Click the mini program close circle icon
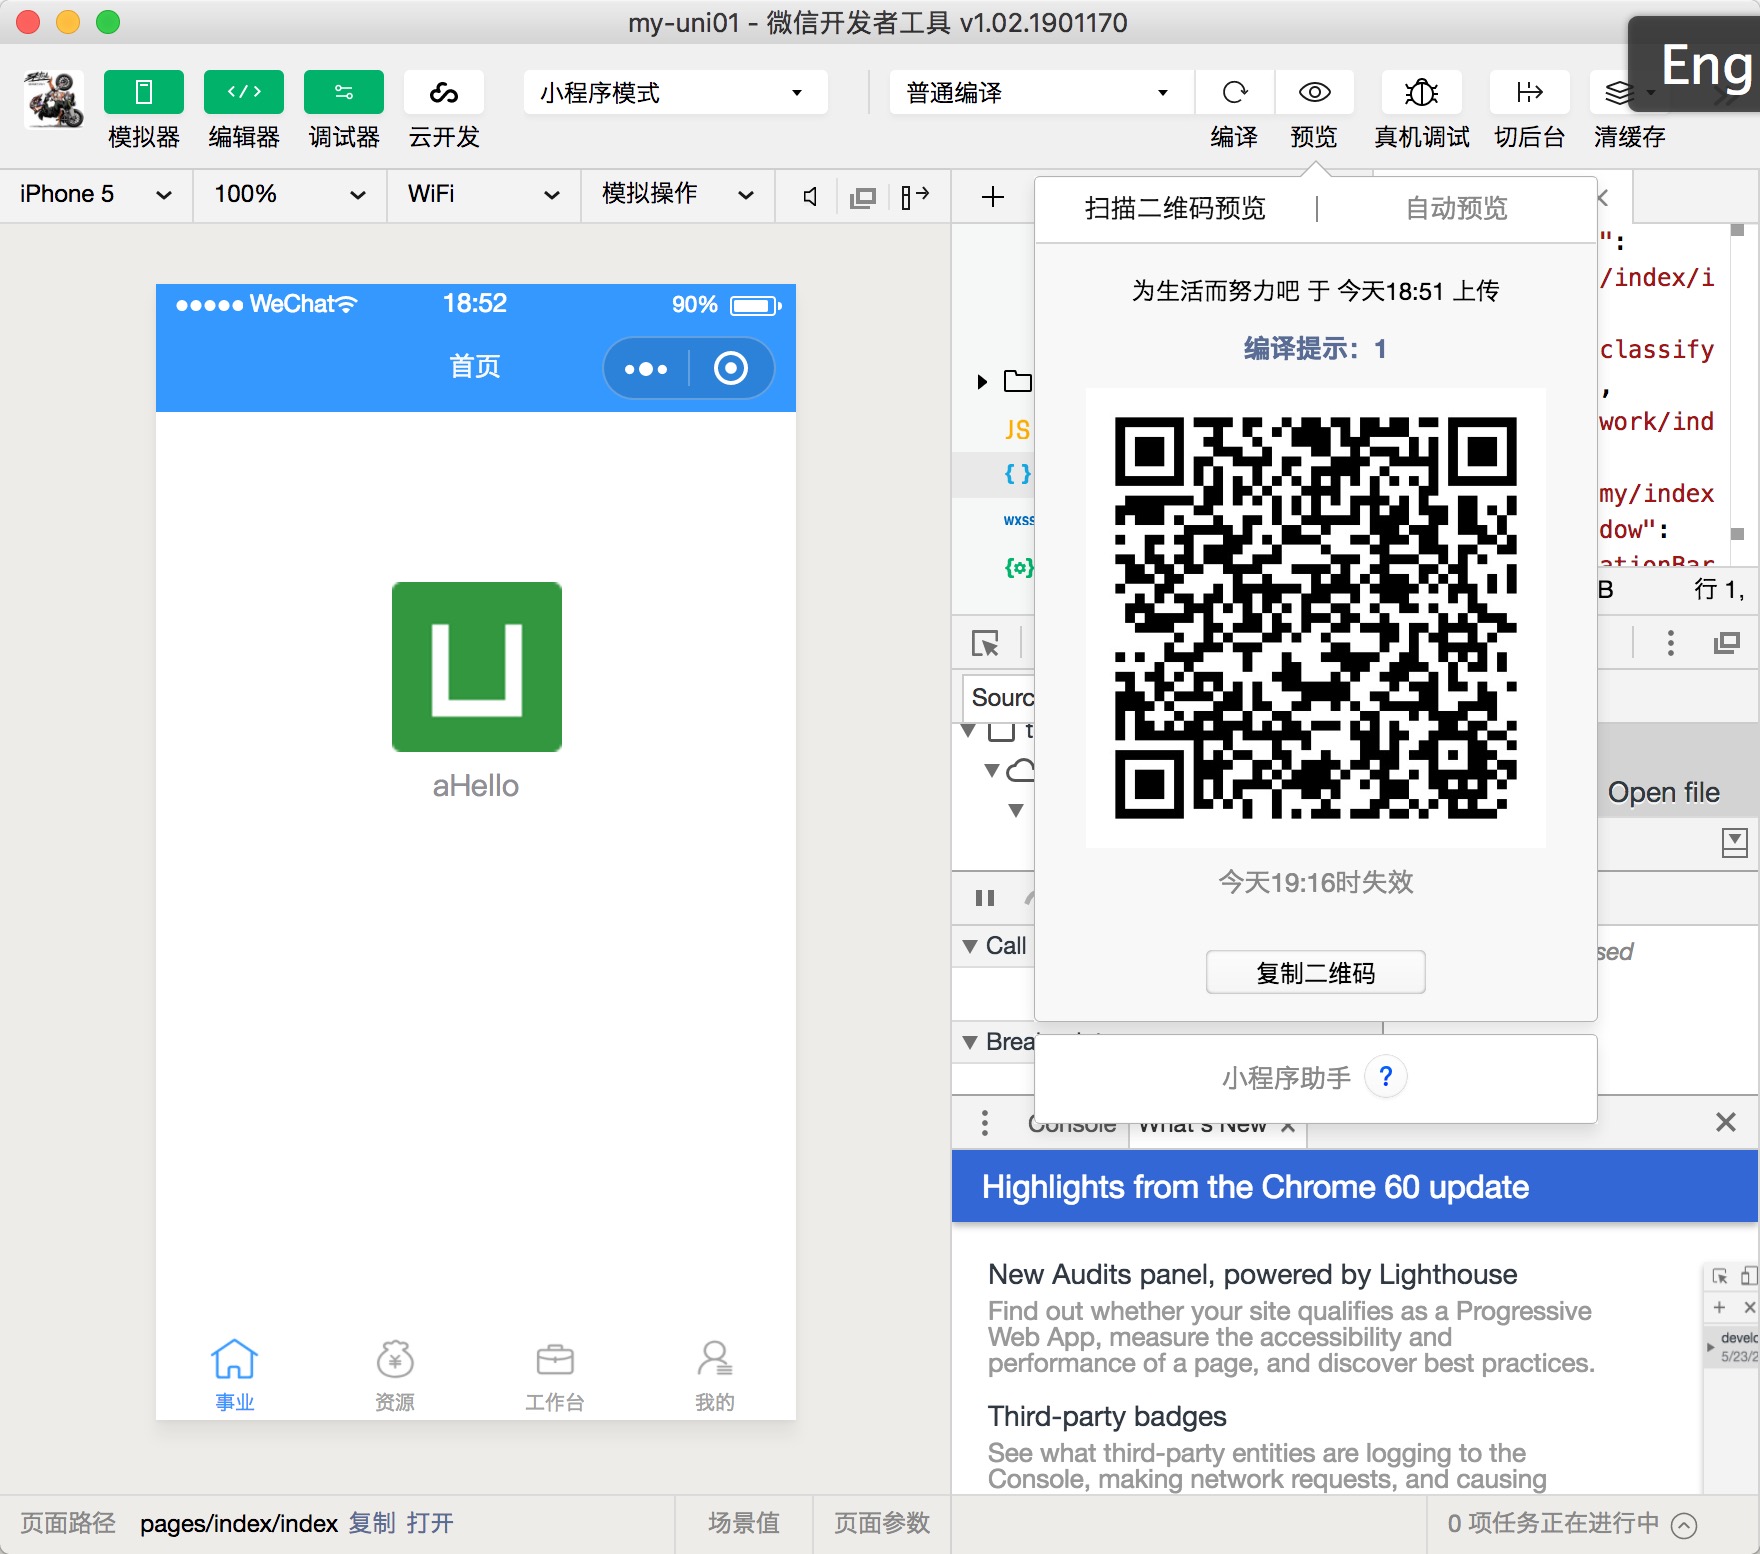 tap(731, 368)
